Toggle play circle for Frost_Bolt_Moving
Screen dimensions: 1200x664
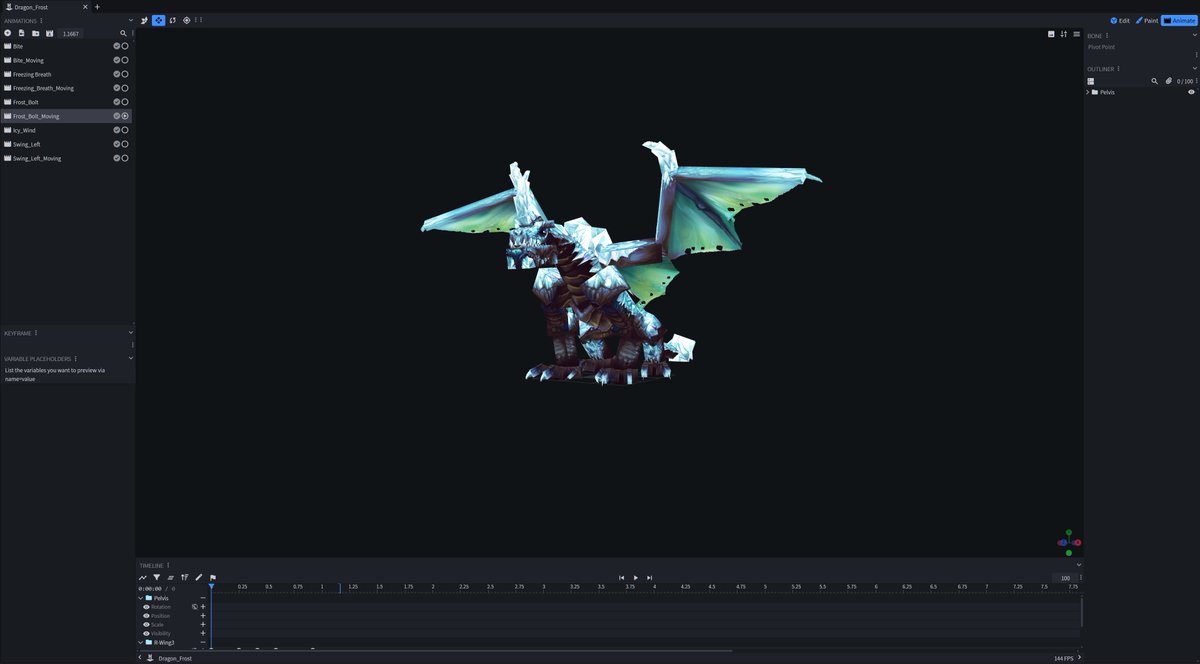[125, 116]
